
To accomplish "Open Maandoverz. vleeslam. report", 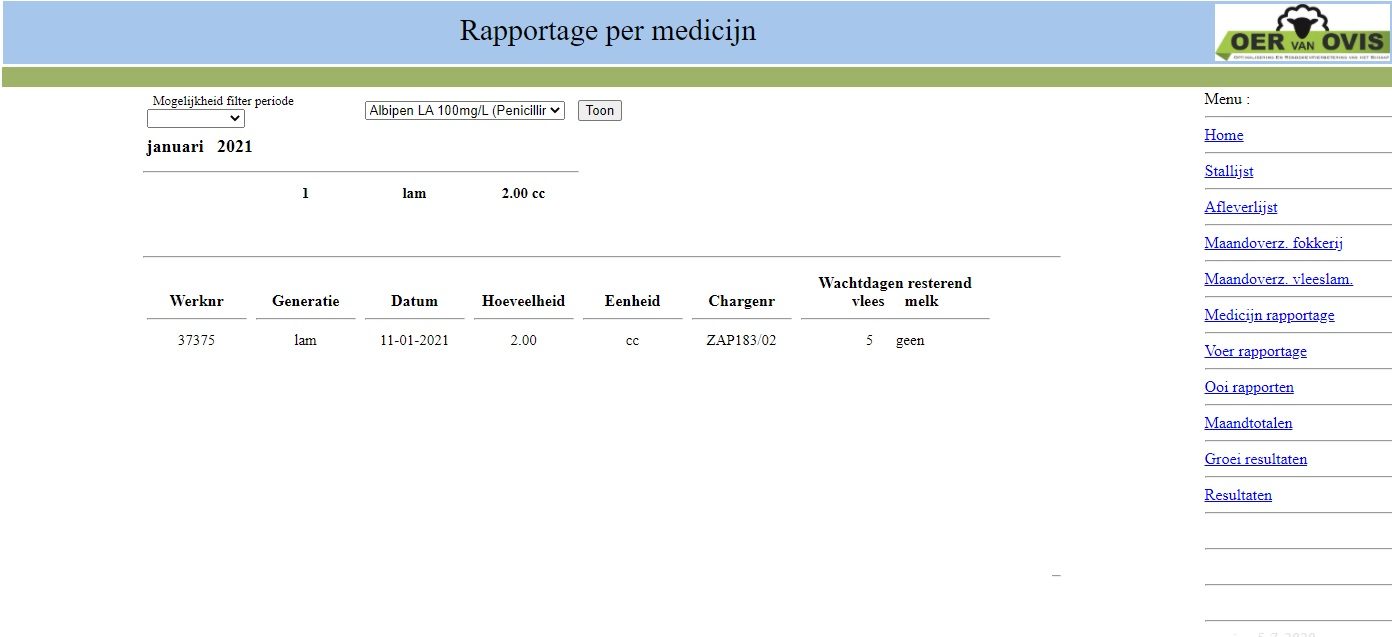I will click(1278, 279).
